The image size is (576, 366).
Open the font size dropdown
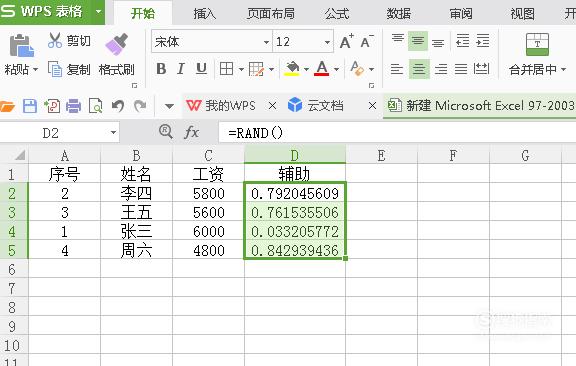coord(327,42)
